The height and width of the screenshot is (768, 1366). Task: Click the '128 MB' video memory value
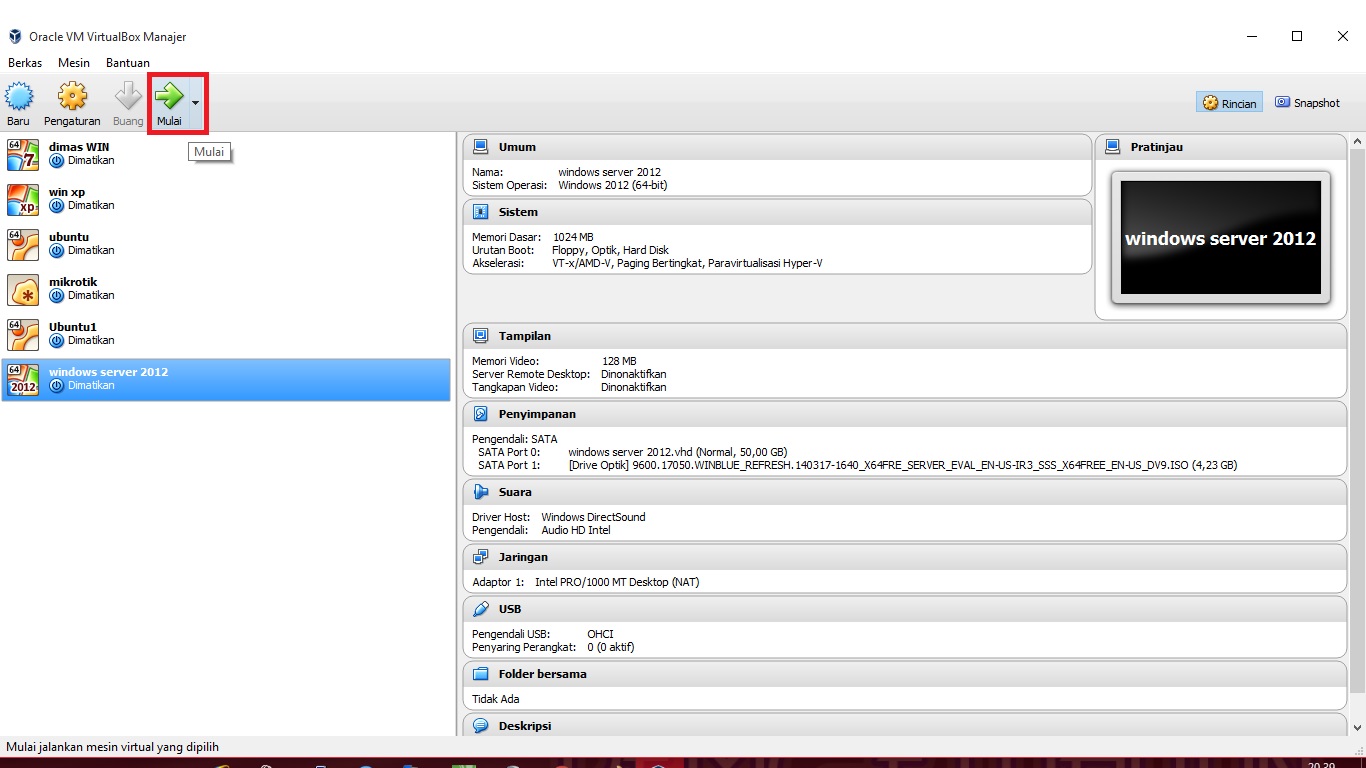click(x=619, y=361)
